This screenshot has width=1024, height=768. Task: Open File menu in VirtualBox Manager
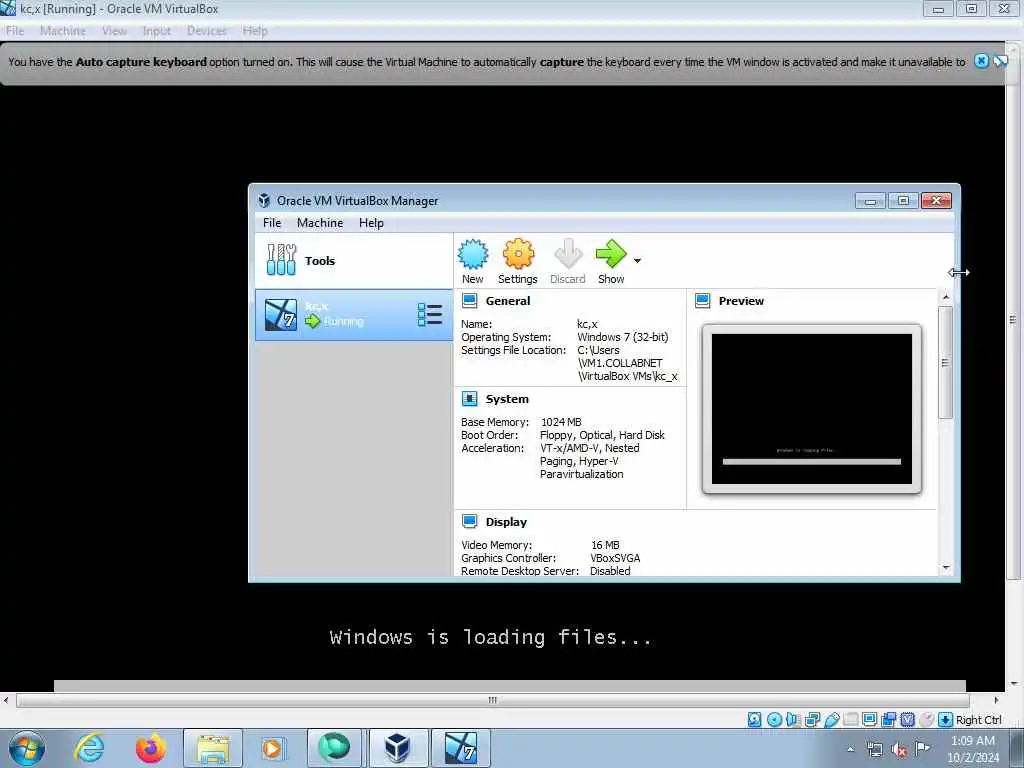(x=272, y=223)
